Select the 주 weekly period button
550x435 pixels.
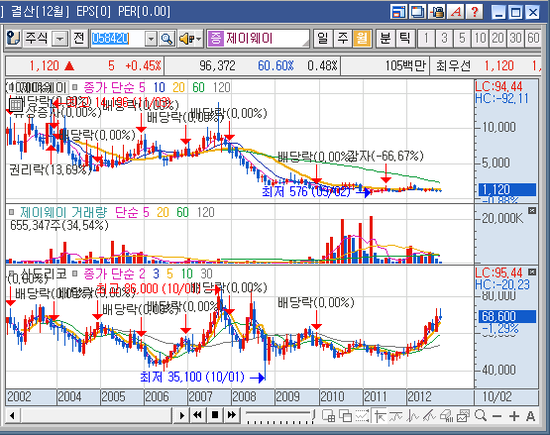343,38
